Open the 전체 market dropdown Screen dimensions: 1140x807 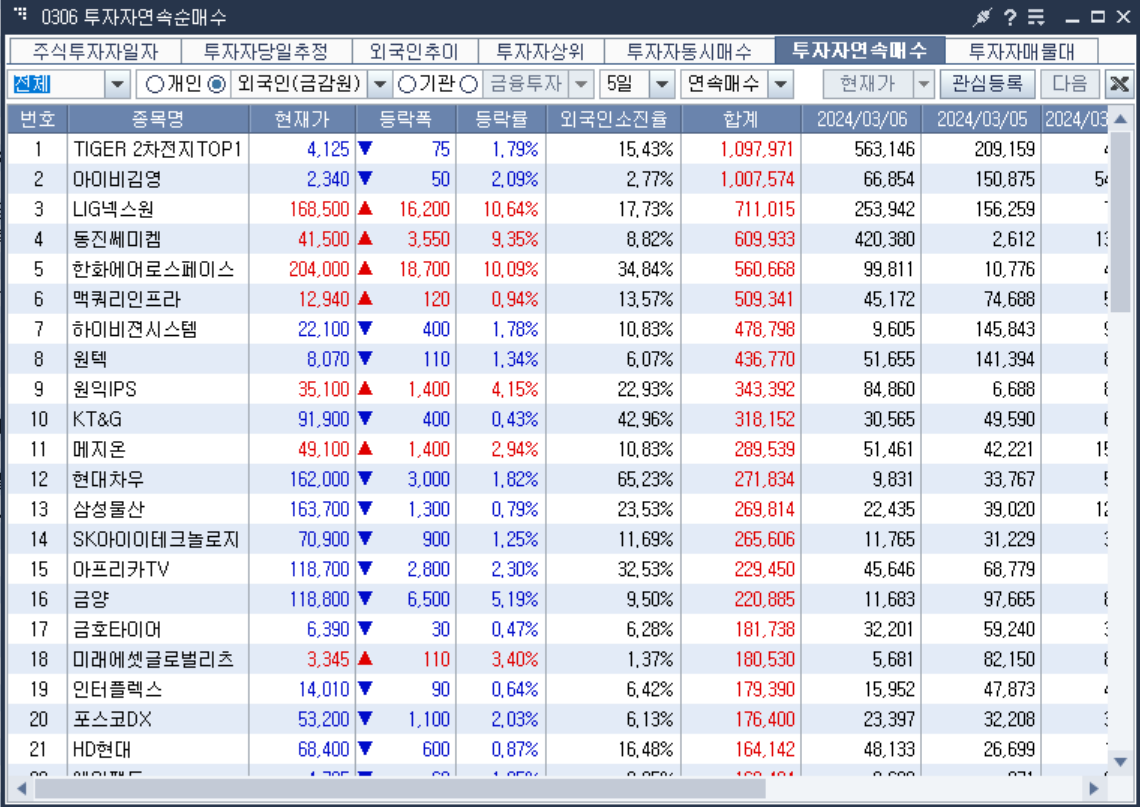117,84
